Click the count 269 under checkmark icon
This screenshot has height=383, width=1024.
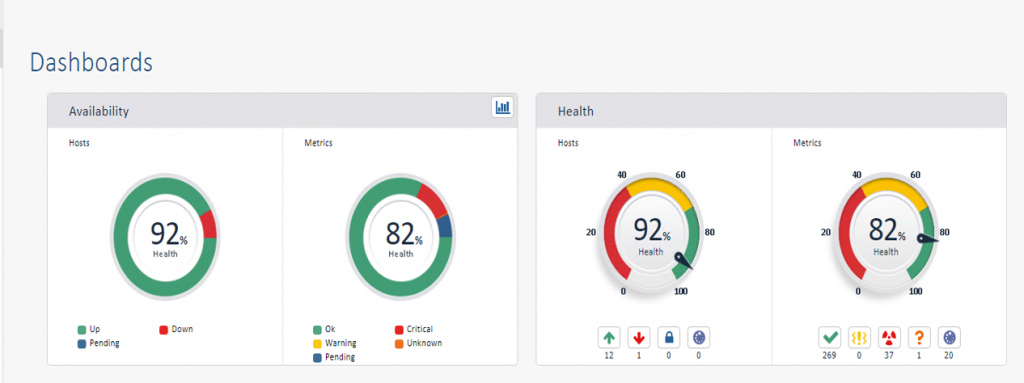point(829,355)
